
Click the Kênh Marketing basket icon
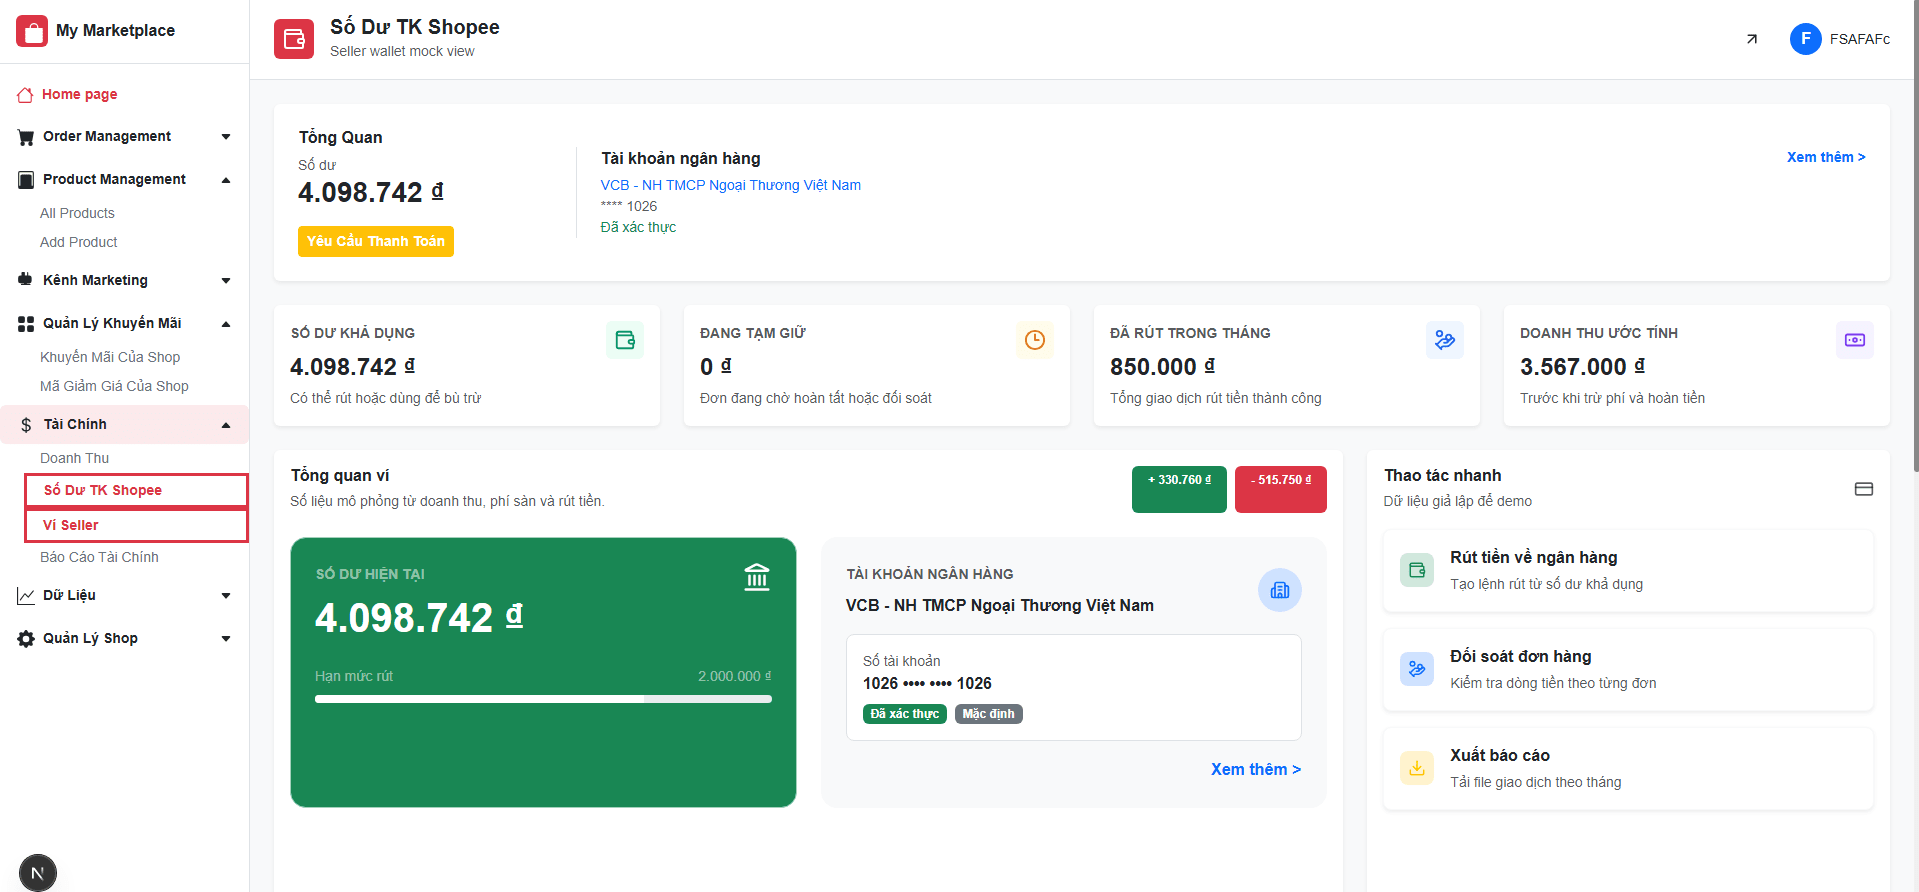pyautogui.click(x=26, y=280)
